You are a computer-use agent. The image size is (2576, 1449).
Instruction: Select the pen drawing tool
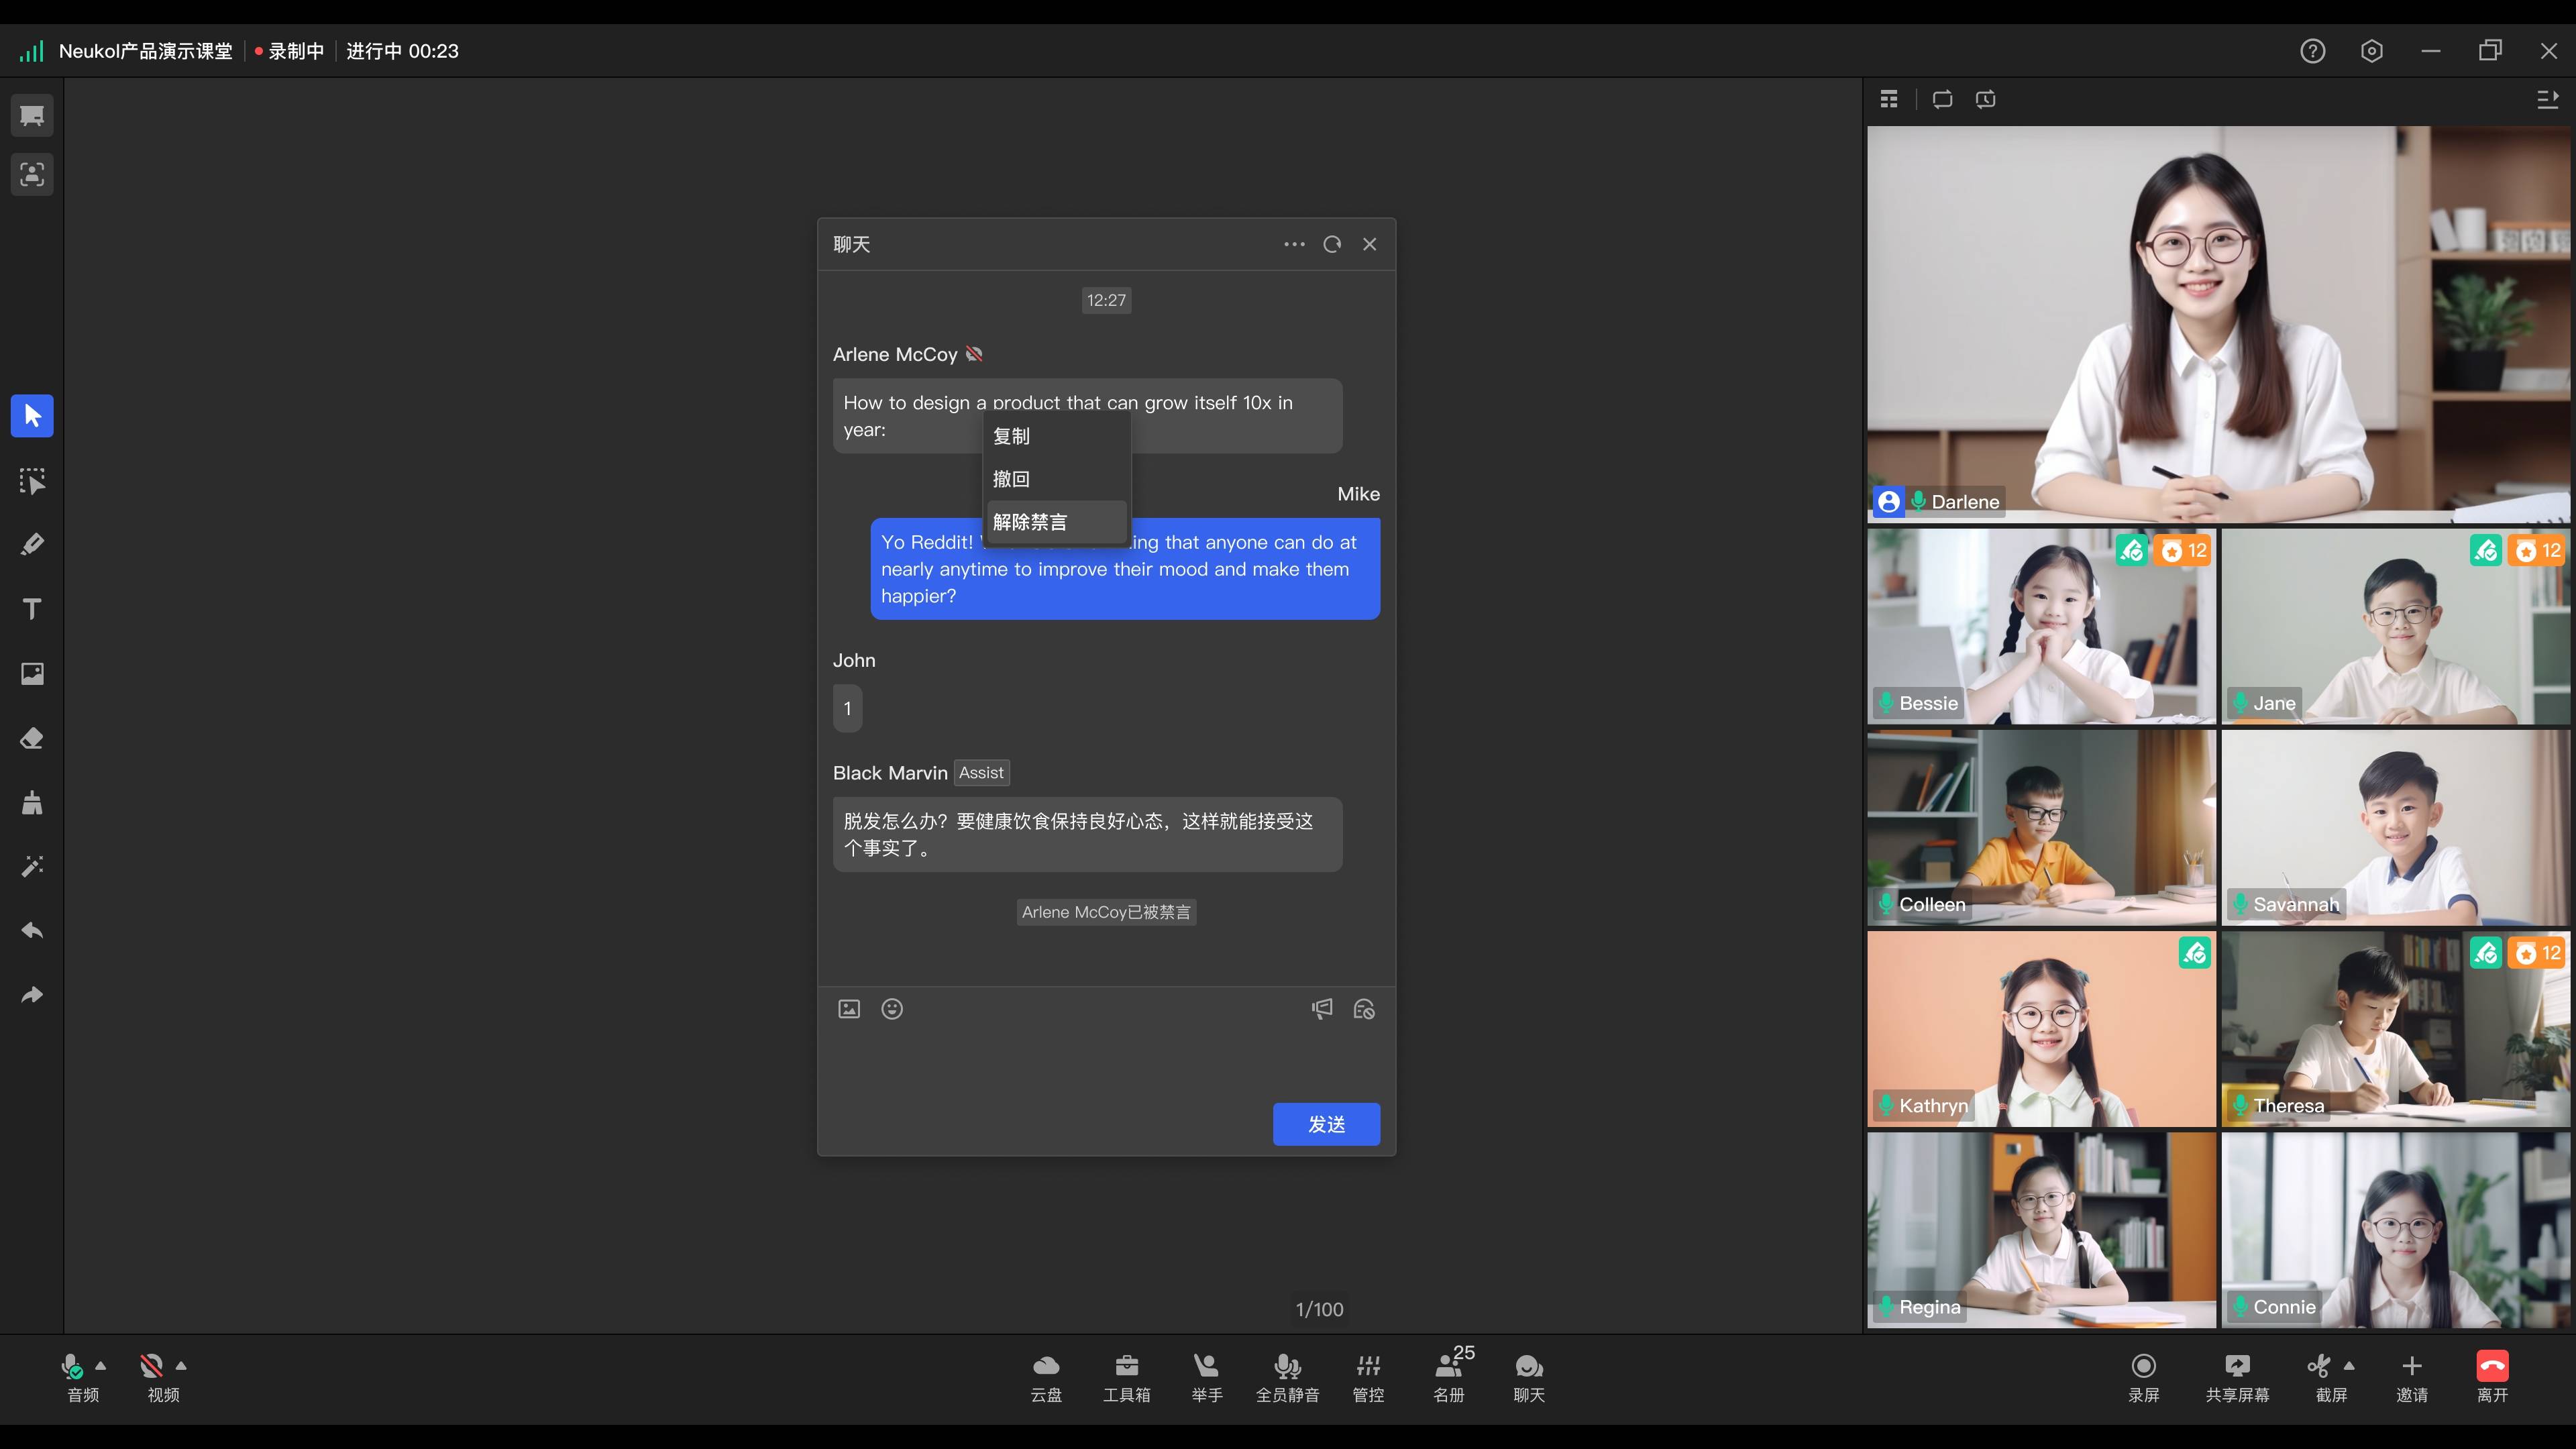(32, 545)
